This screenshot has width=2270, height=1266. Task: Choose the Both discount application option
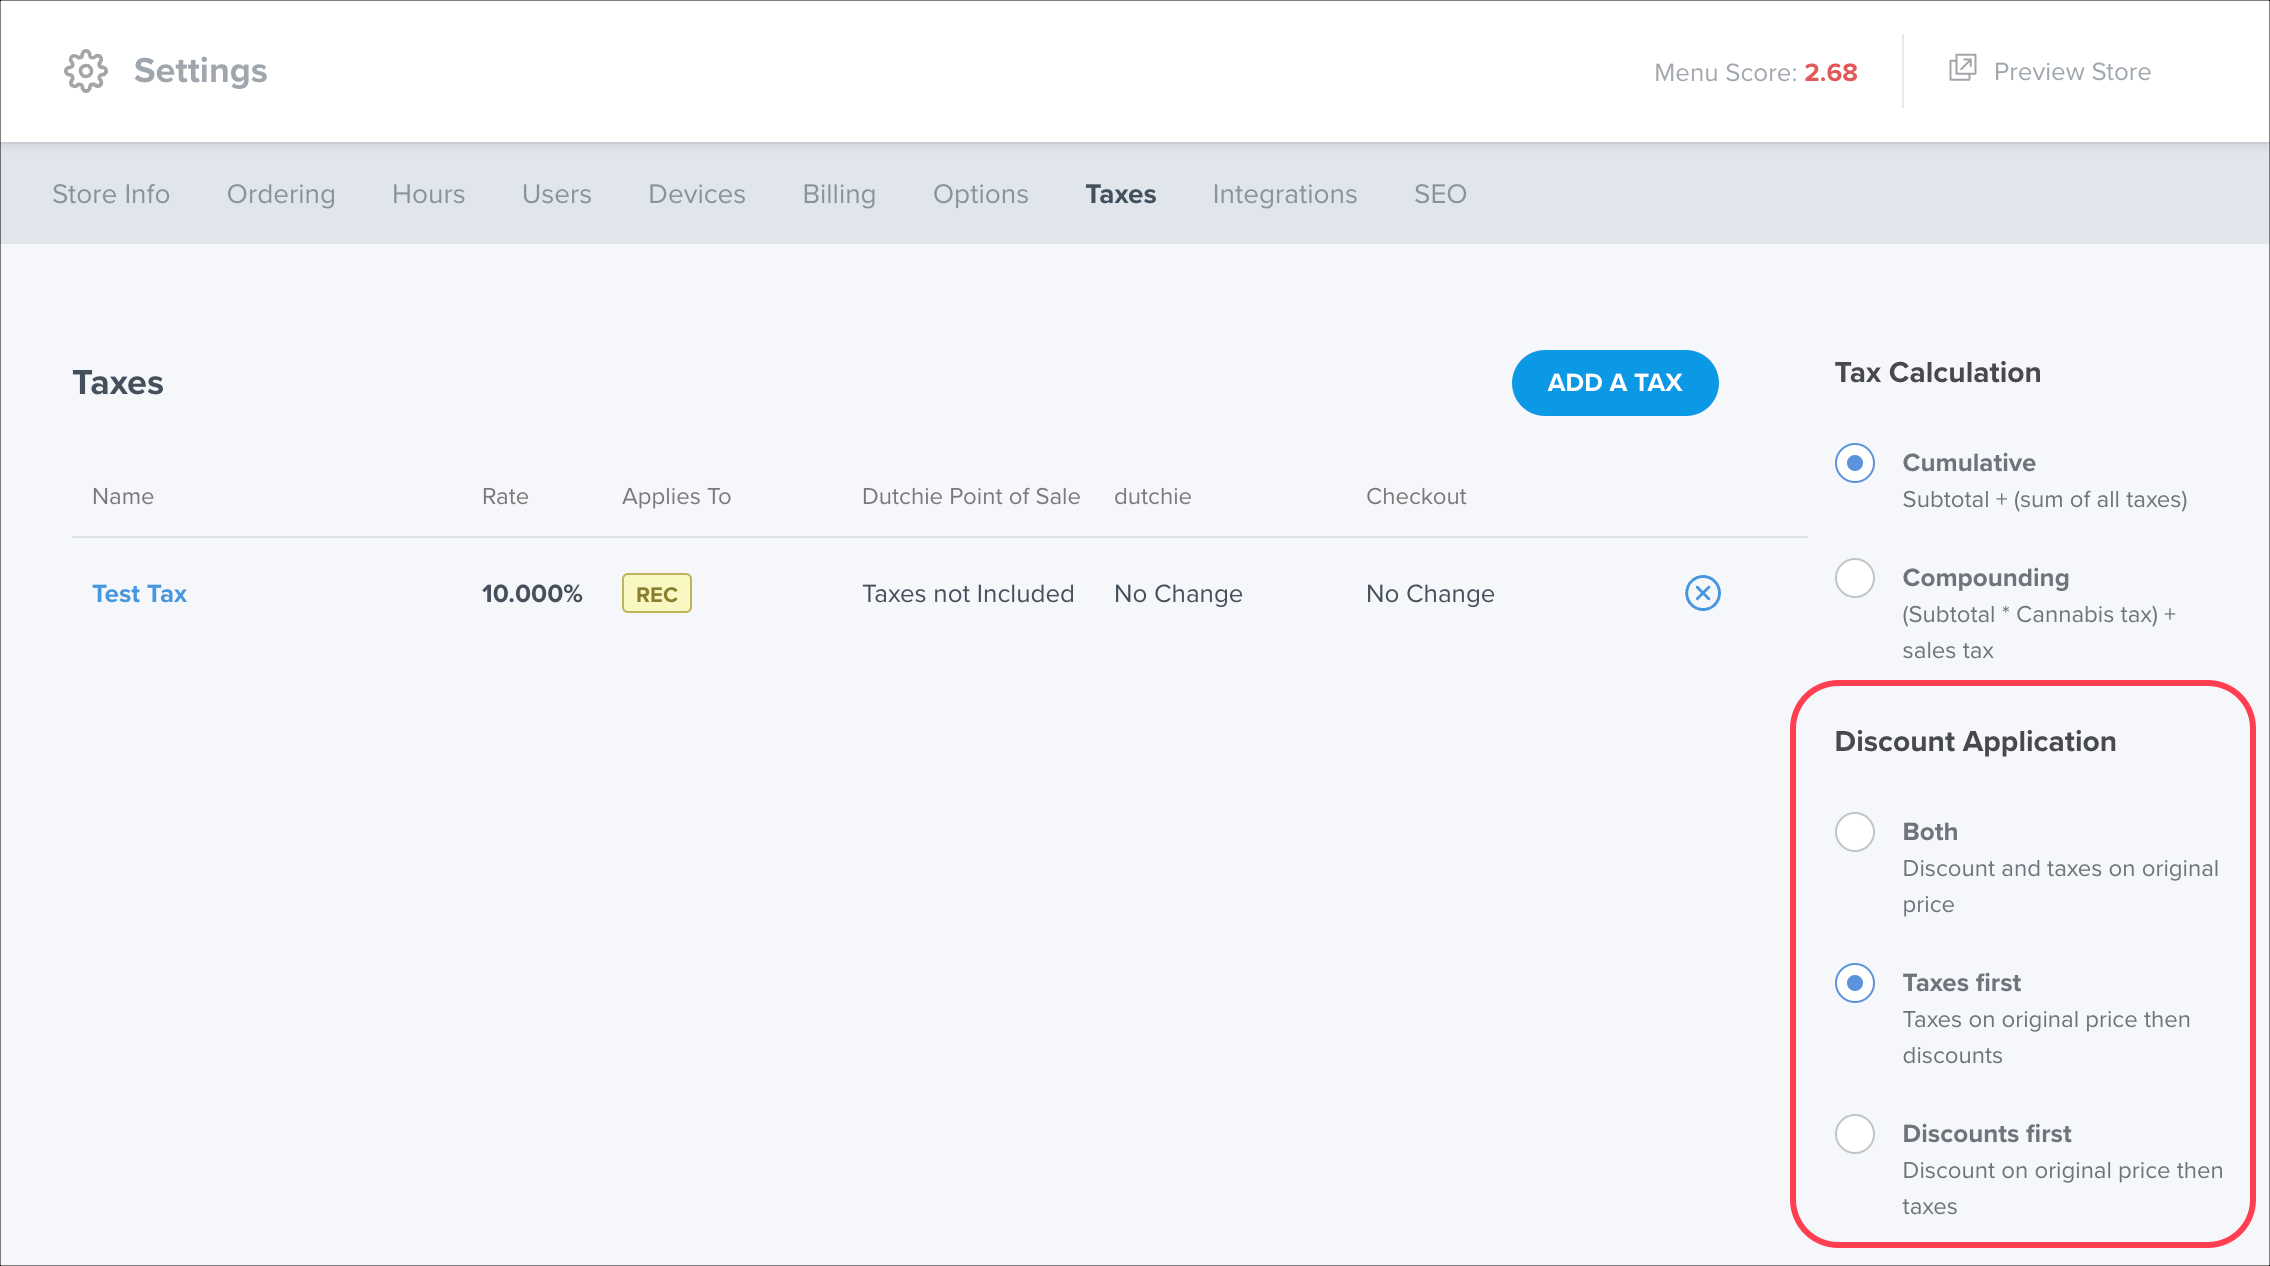click(1855, 832)
